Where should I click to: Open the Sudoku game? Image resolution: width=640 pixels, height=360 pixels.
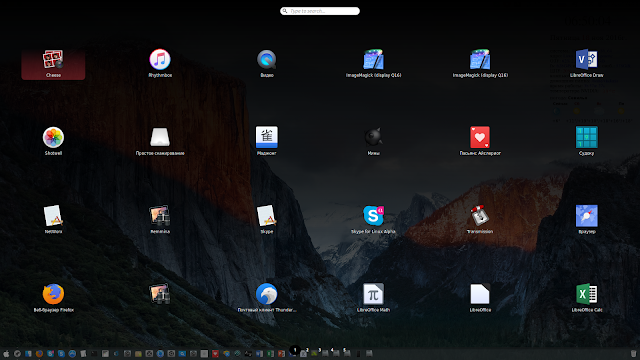point(587,137)
